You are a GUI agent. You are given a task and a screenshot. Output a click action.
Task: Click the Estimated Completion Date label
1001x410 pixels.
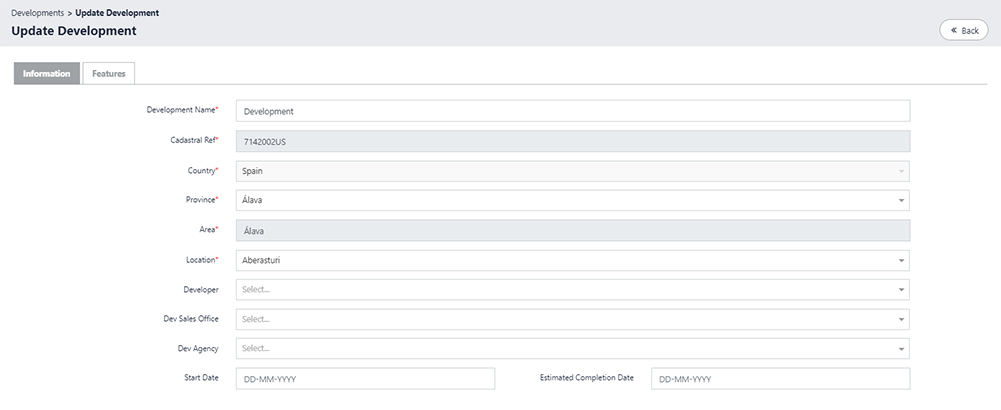tap(587, 377)
